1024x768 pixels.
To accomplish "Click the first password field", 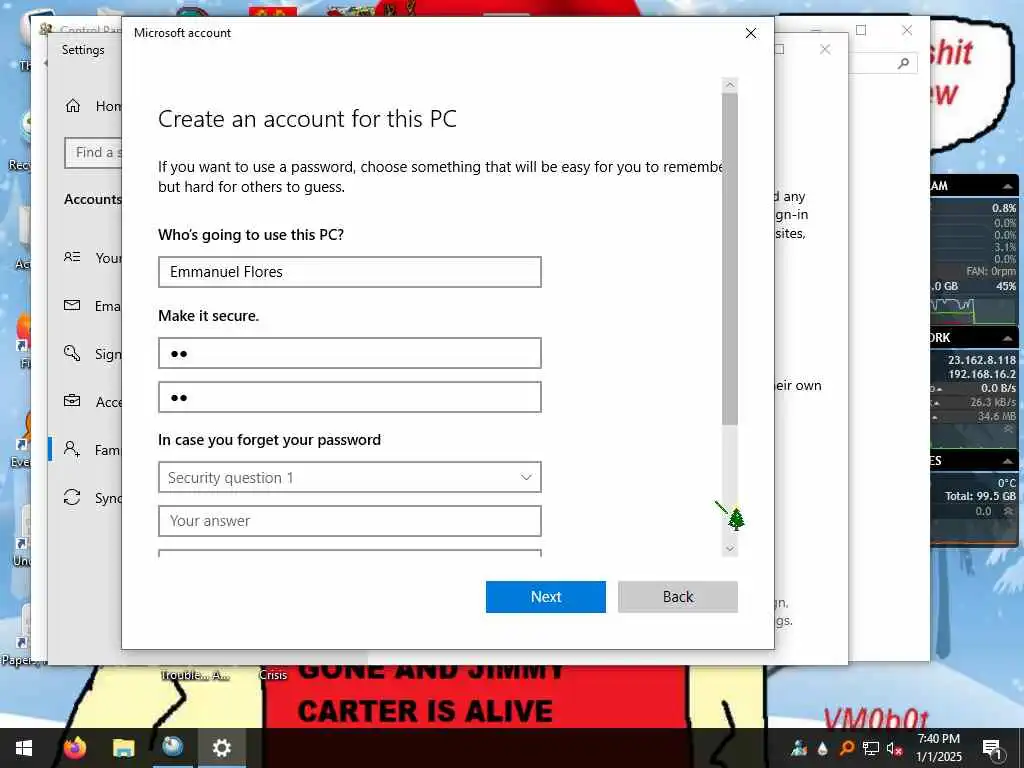I will coord(349,353).
